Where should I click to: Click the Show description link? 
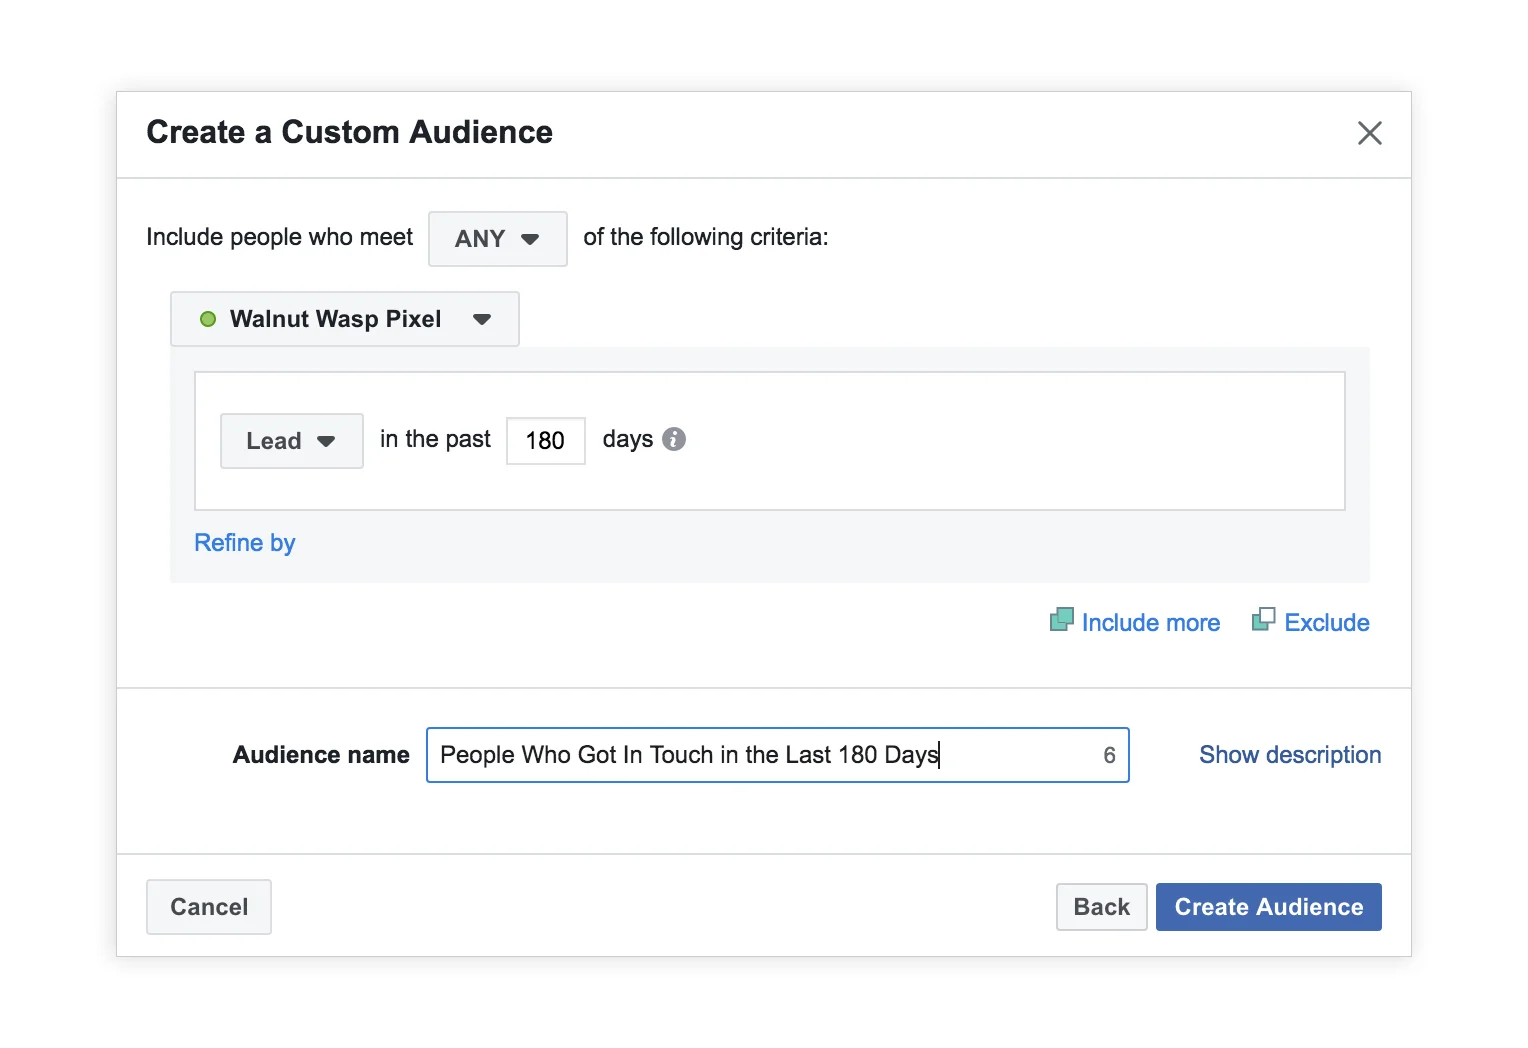[1290, 755]
